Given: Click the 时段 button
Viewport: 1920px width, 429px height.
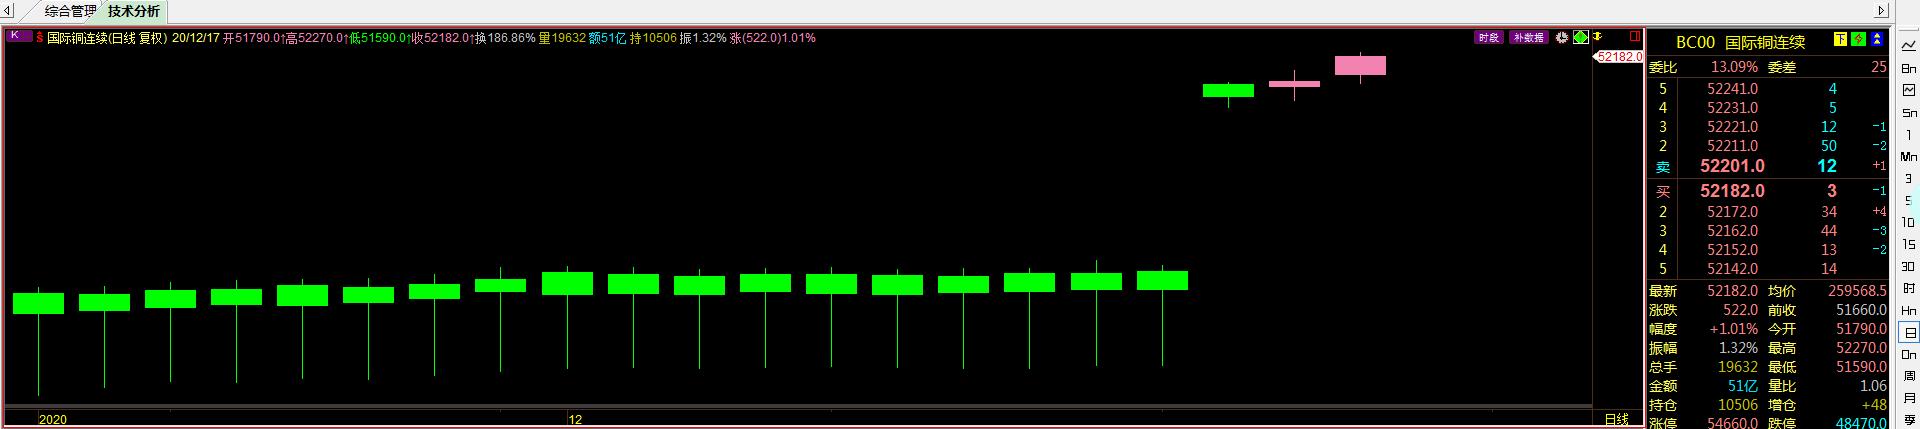Looking at the screenshot, I should pos(1488,37).
